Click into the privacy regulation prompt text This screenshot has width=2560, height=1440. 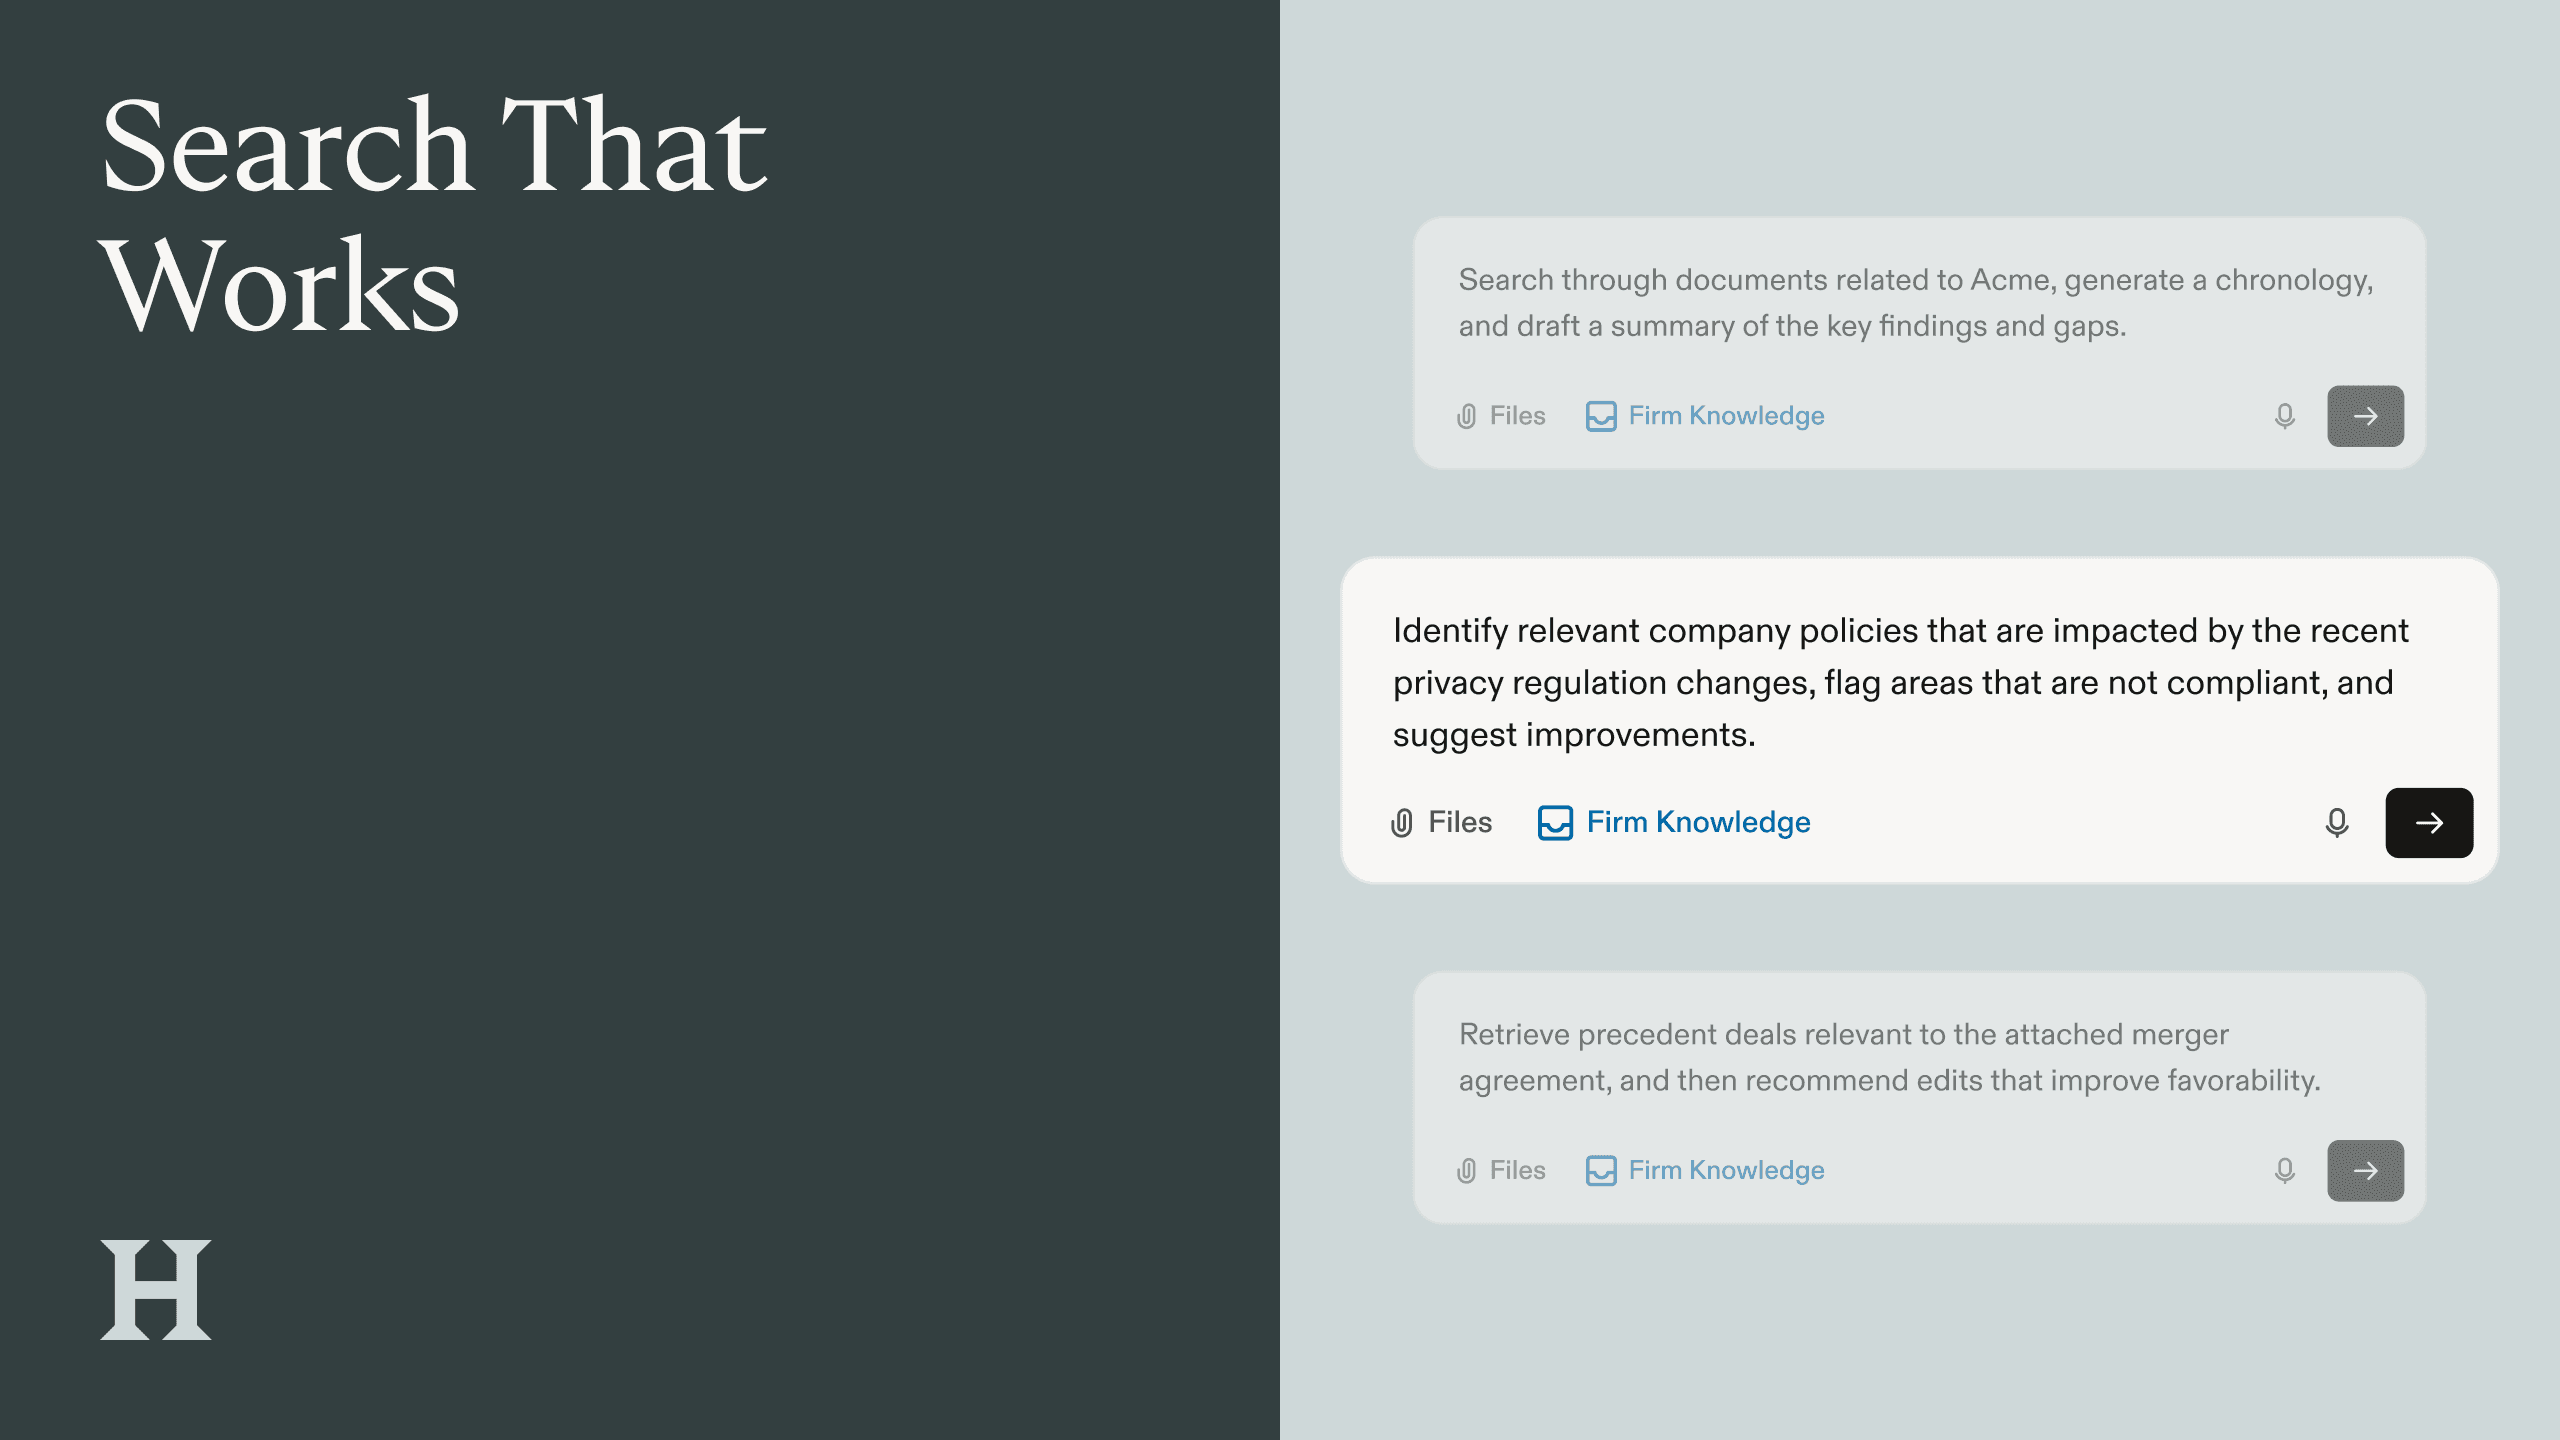coord(1900,682)
